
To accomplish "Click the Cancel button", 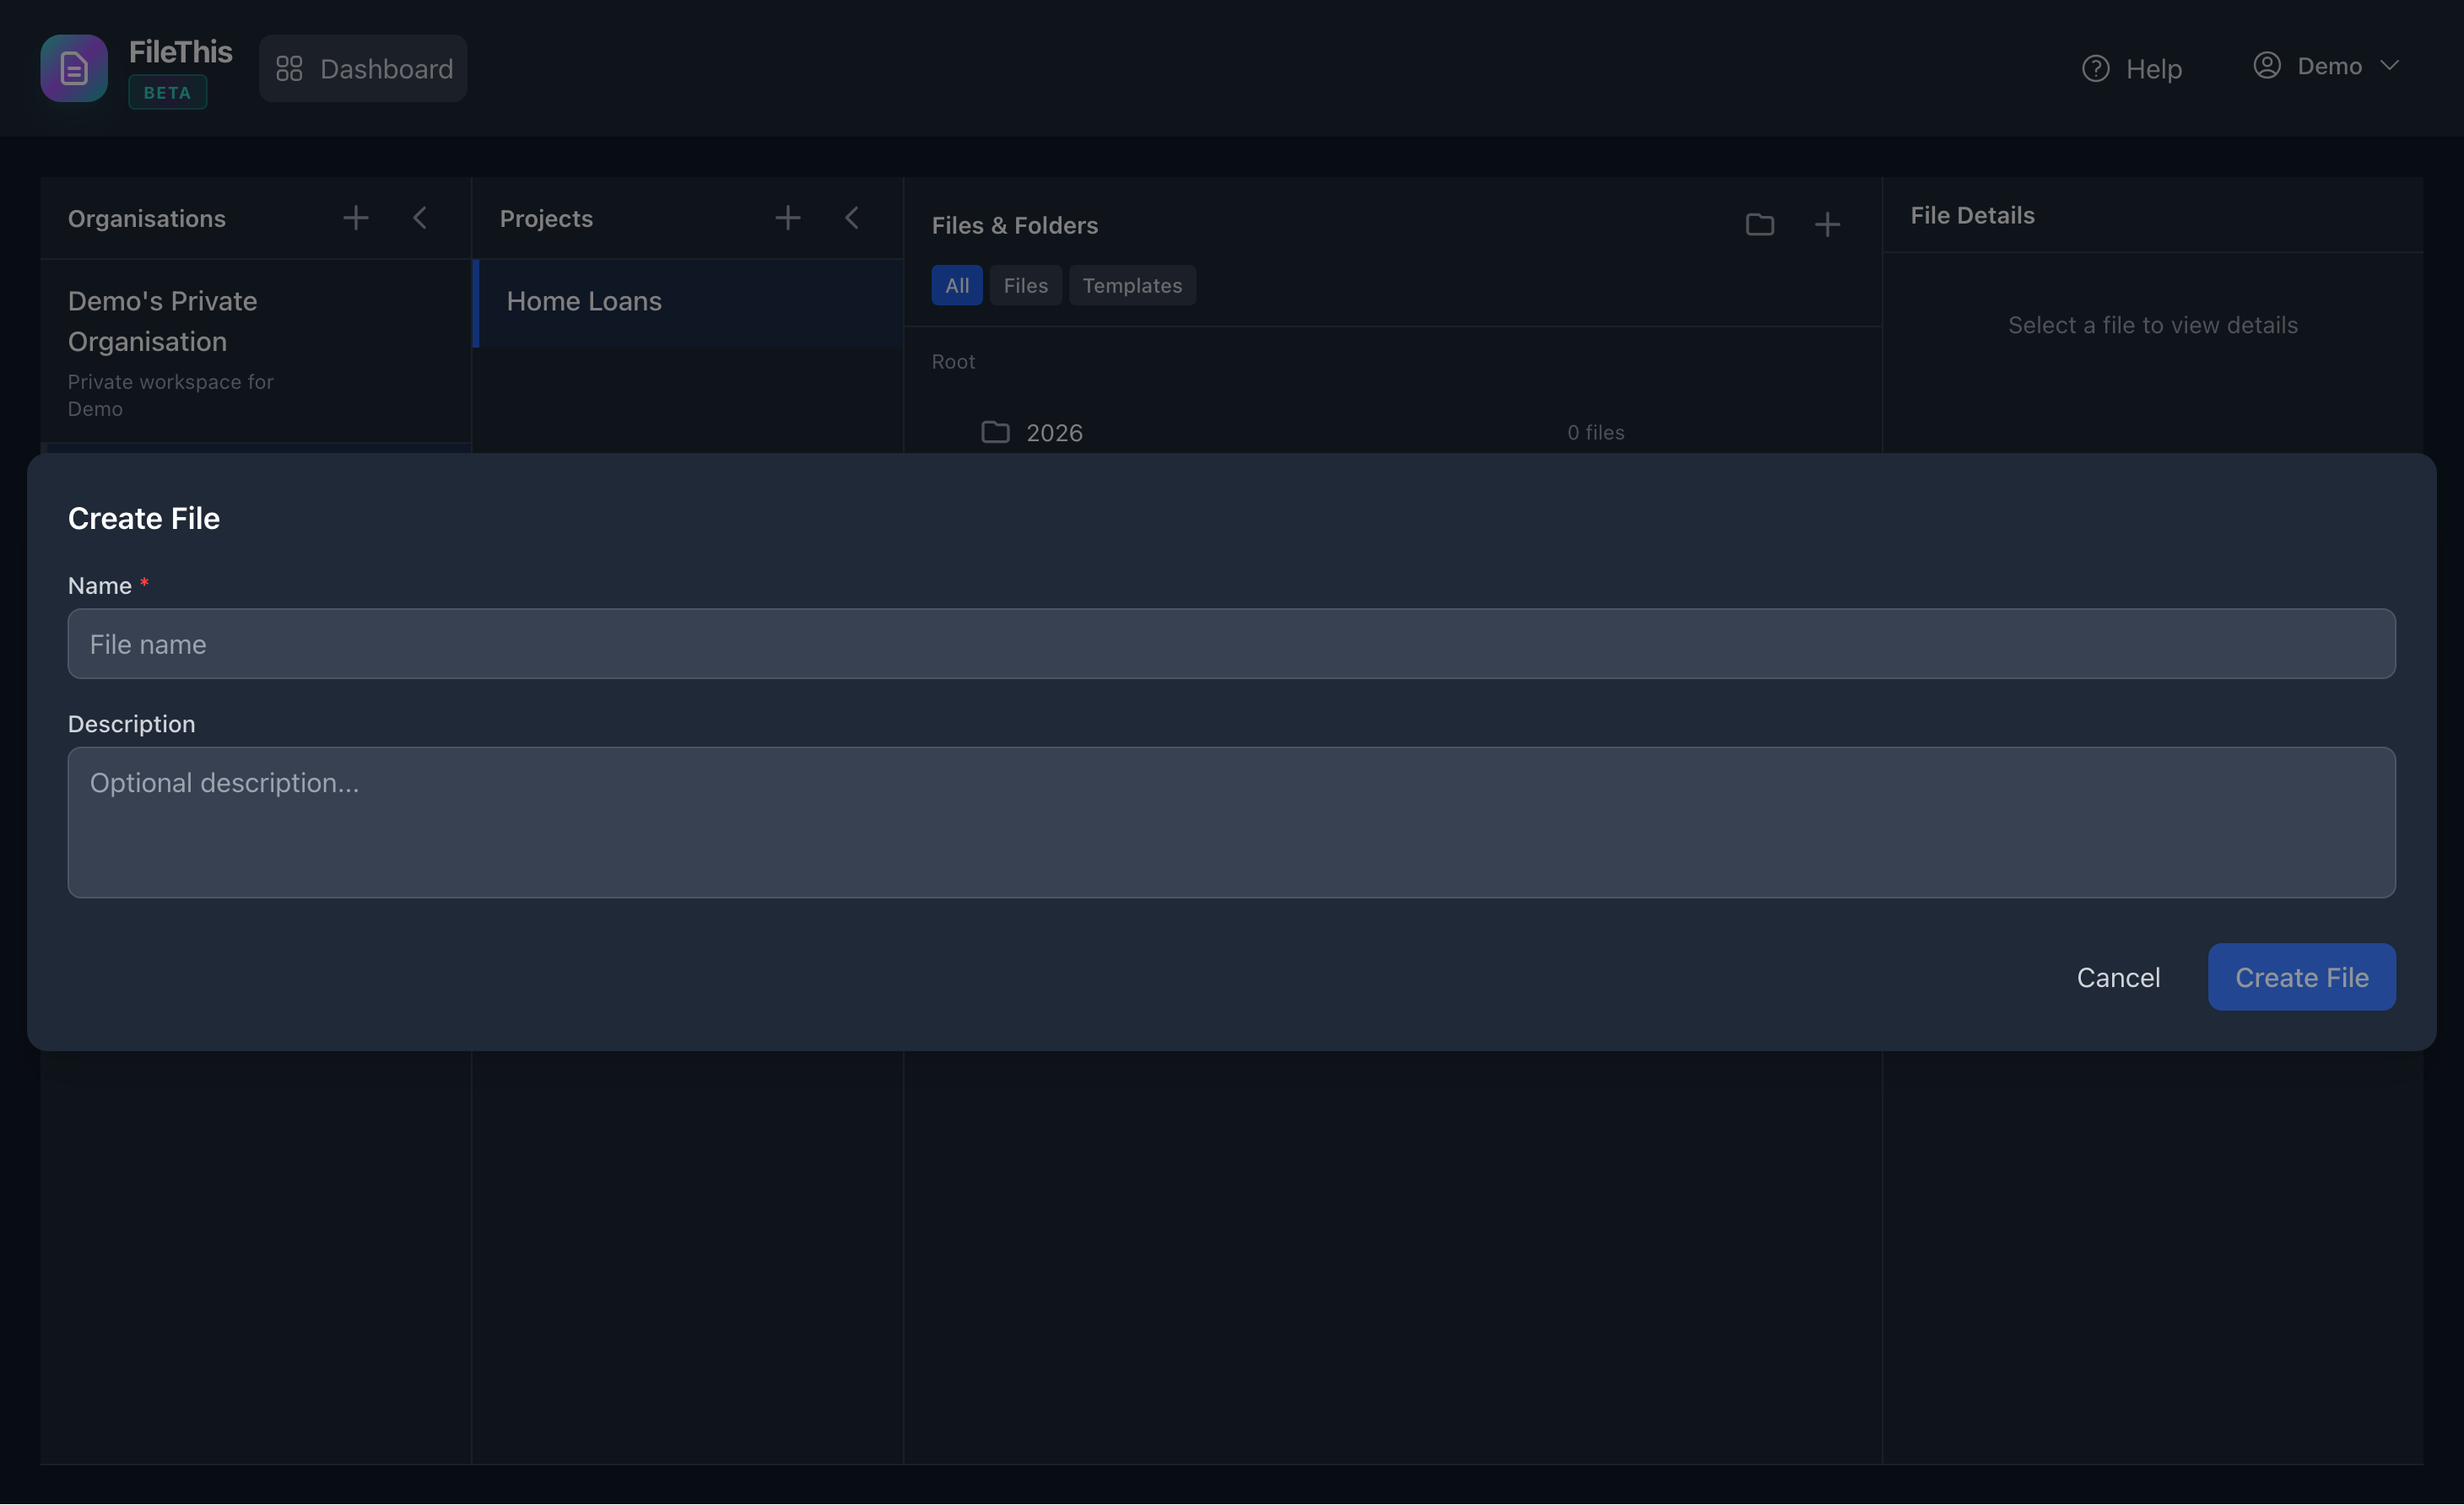I will point(2119,977).
